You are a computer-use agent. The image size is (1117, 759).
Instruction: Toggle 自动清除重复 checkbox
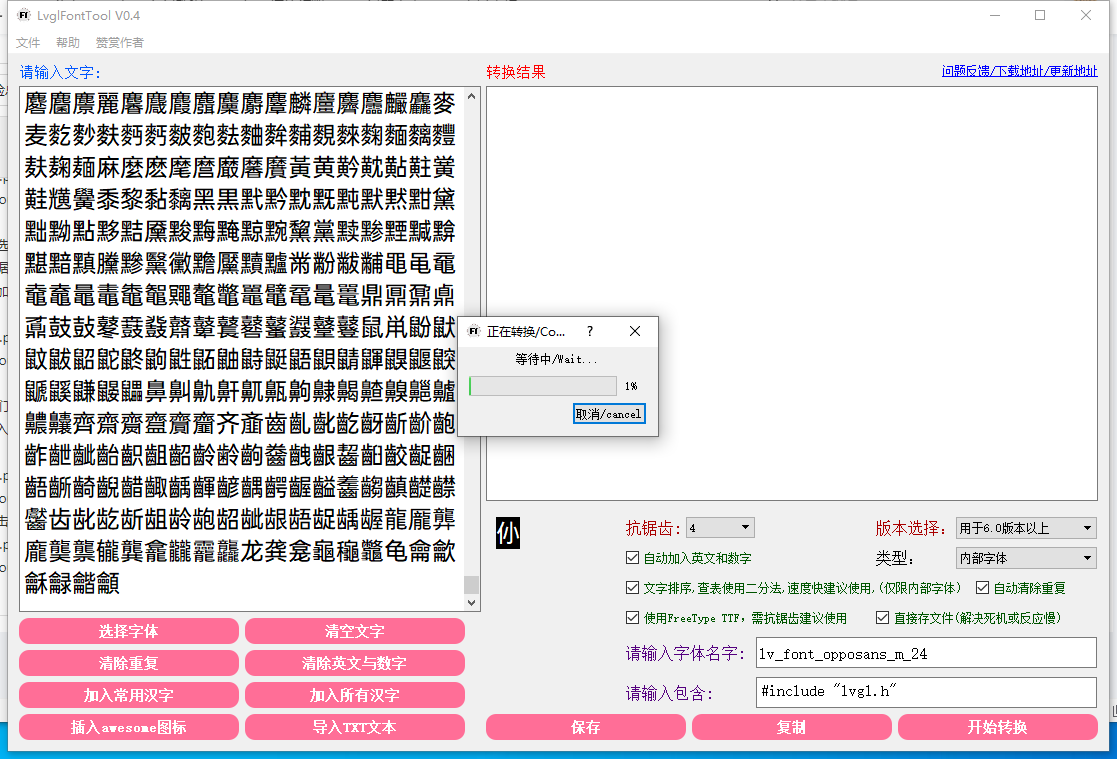[982, 588]
